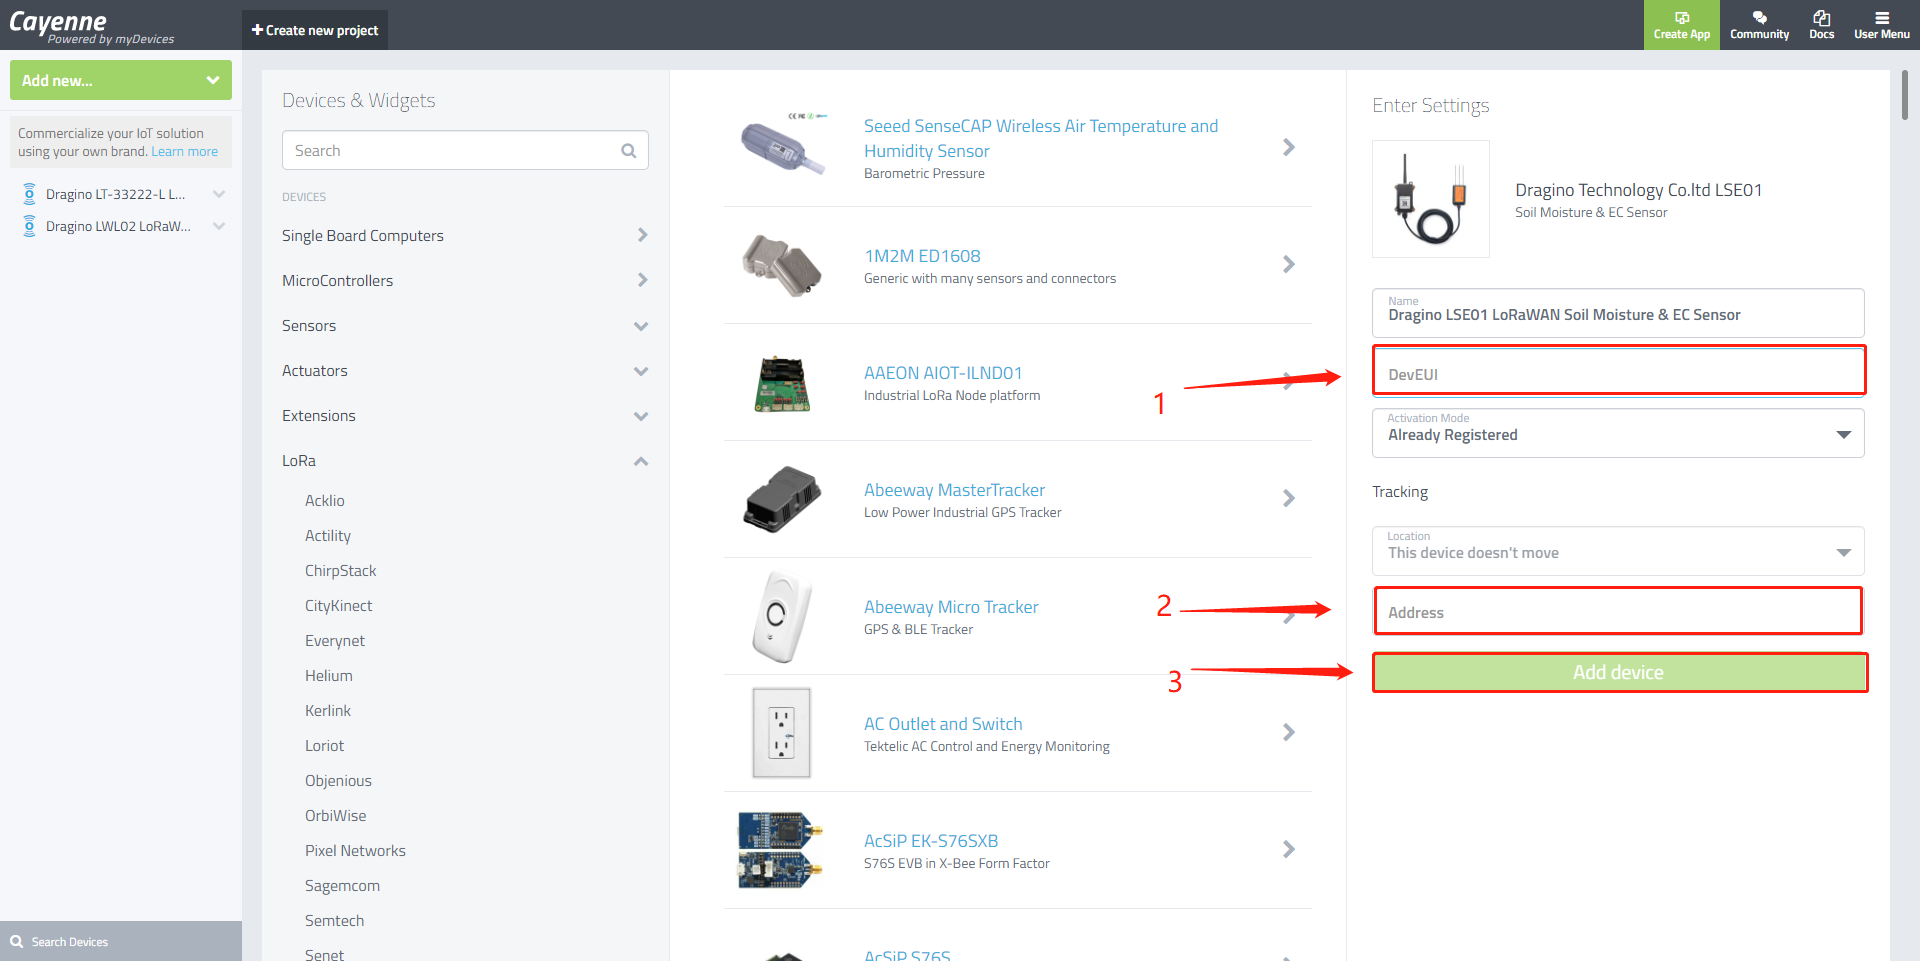Click the Add device button

(x=1620, y=673)
